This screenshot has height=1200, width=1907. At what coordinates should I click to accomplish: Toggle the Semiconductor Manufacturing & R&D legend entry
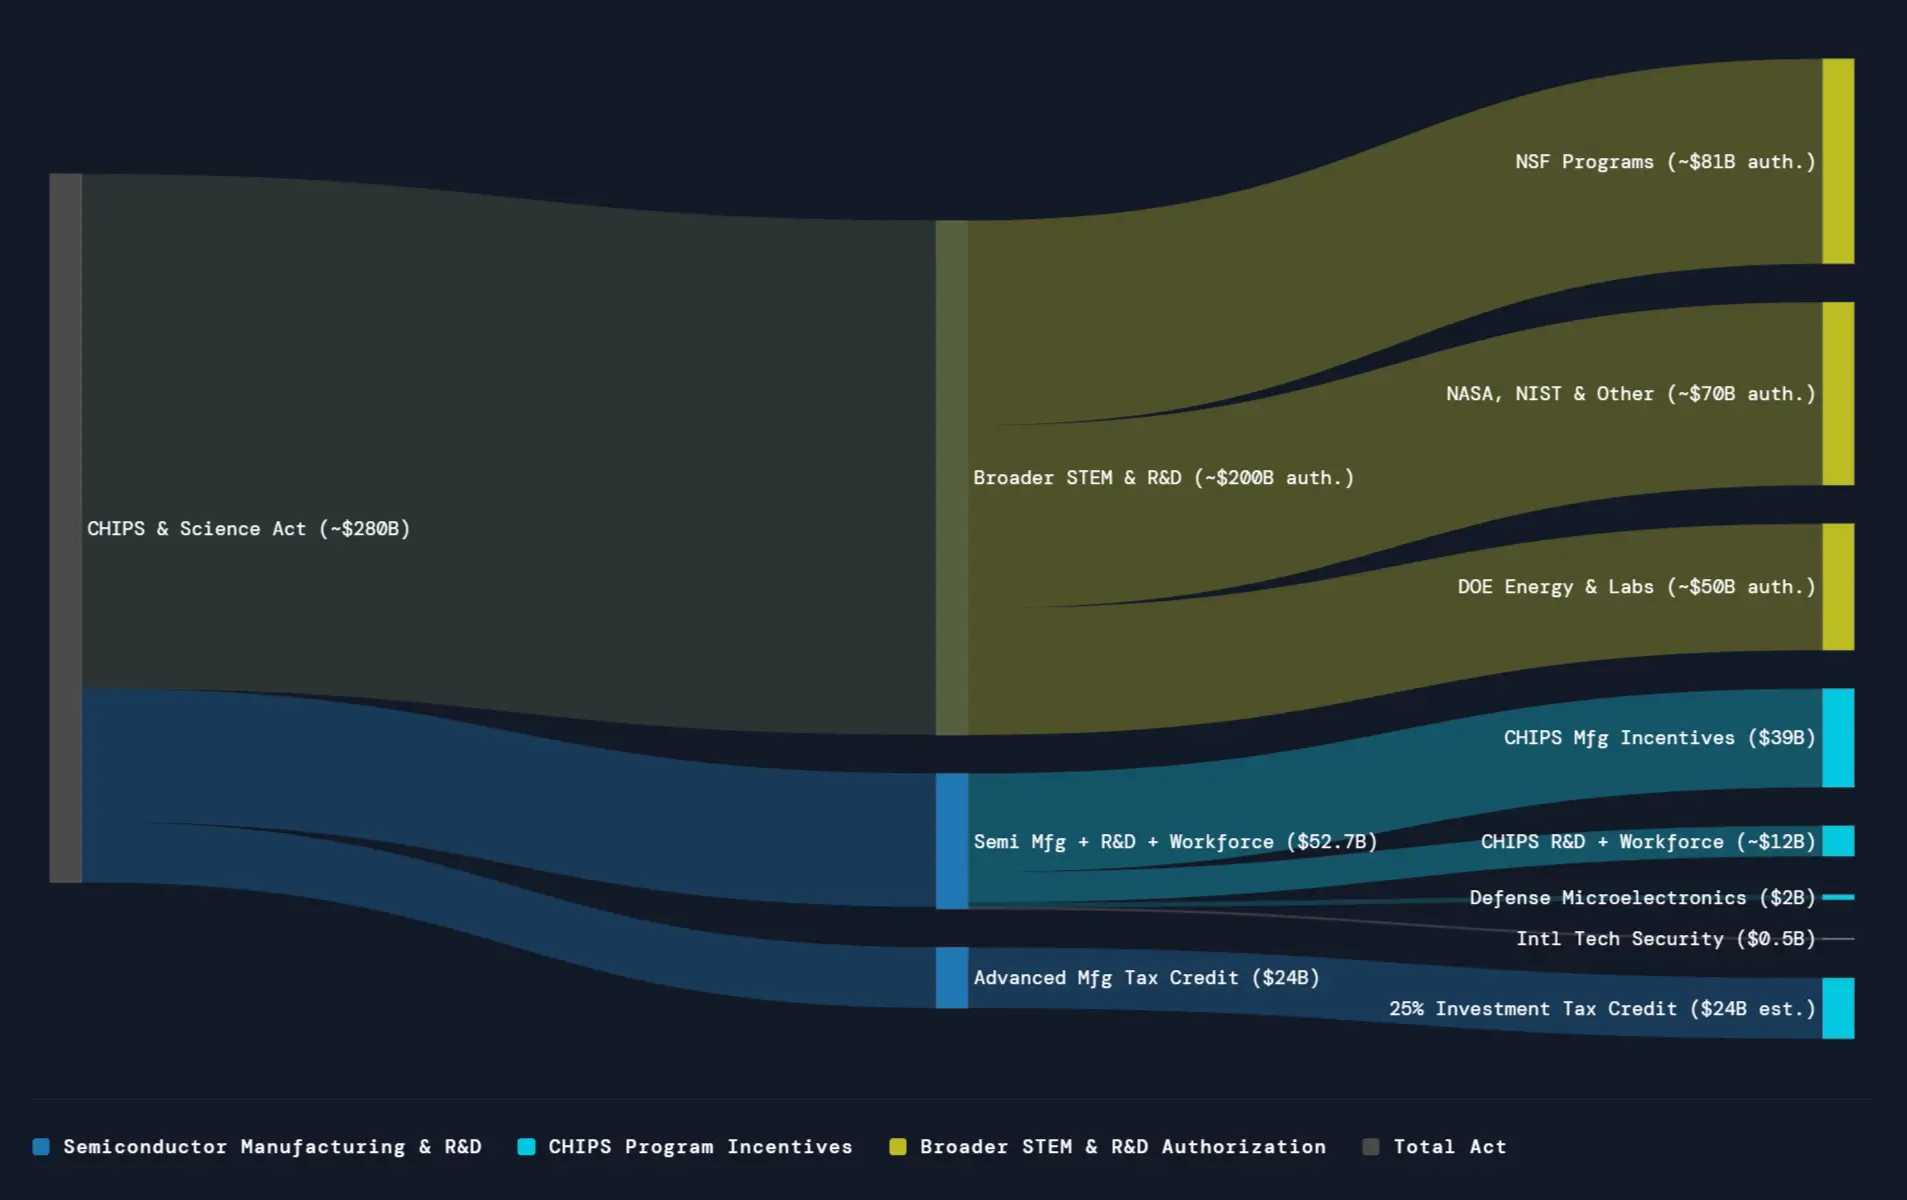click(273, 1147)
